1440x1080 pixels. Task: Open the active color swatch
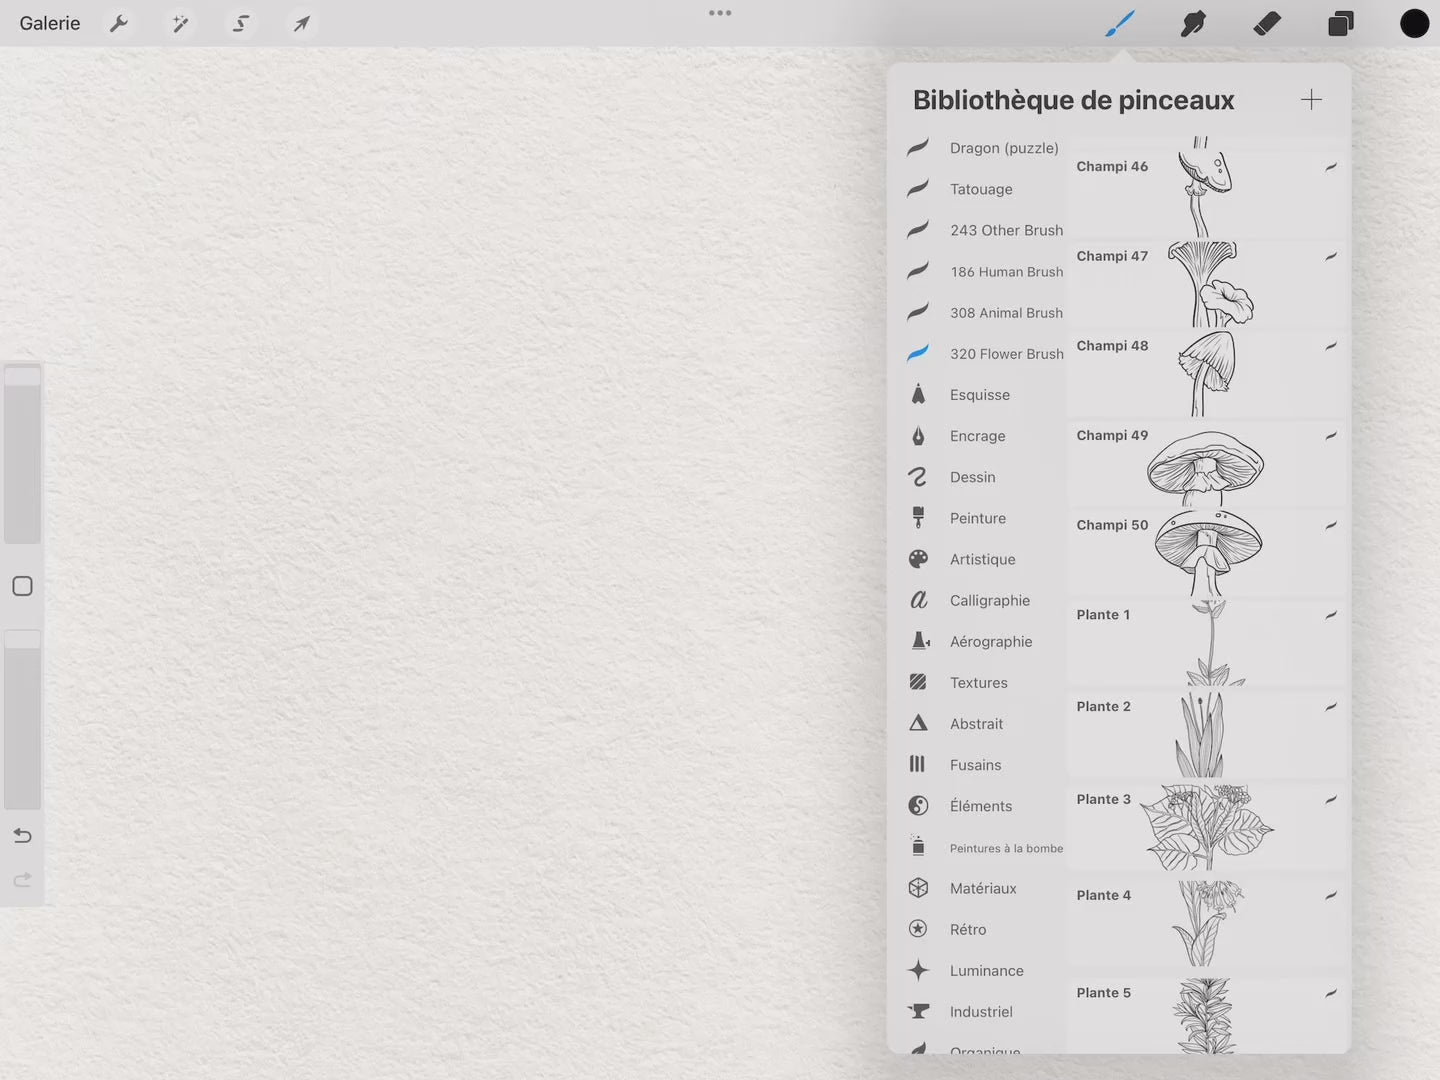pos(1414,23)
